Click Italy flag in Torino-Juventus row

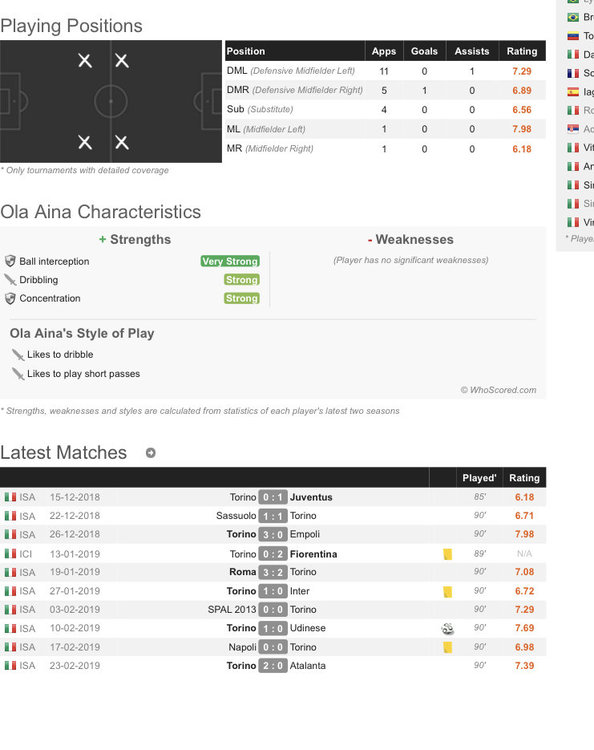point(10,497)
